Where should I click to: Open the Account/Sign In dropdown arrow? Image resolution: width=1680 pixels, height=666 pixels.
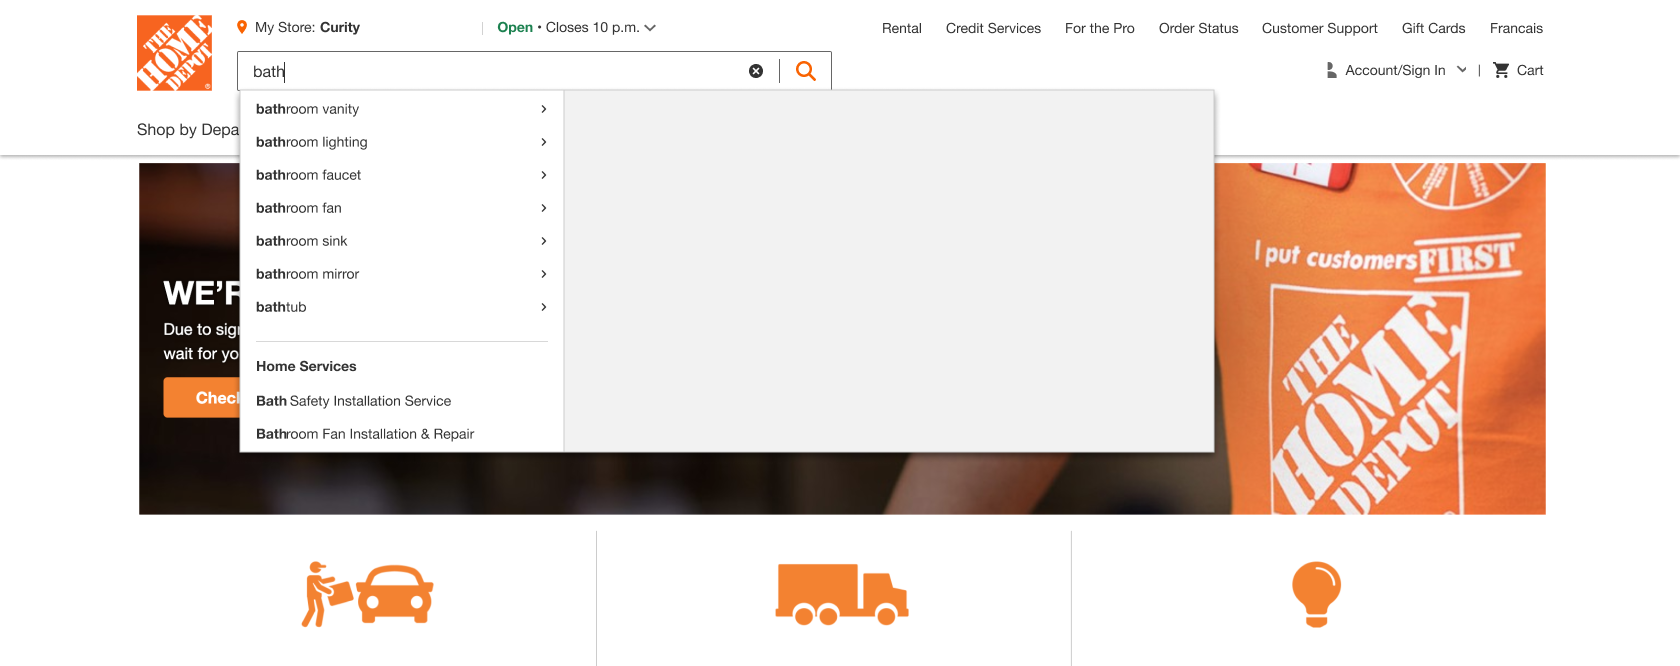click(1462, 70)
